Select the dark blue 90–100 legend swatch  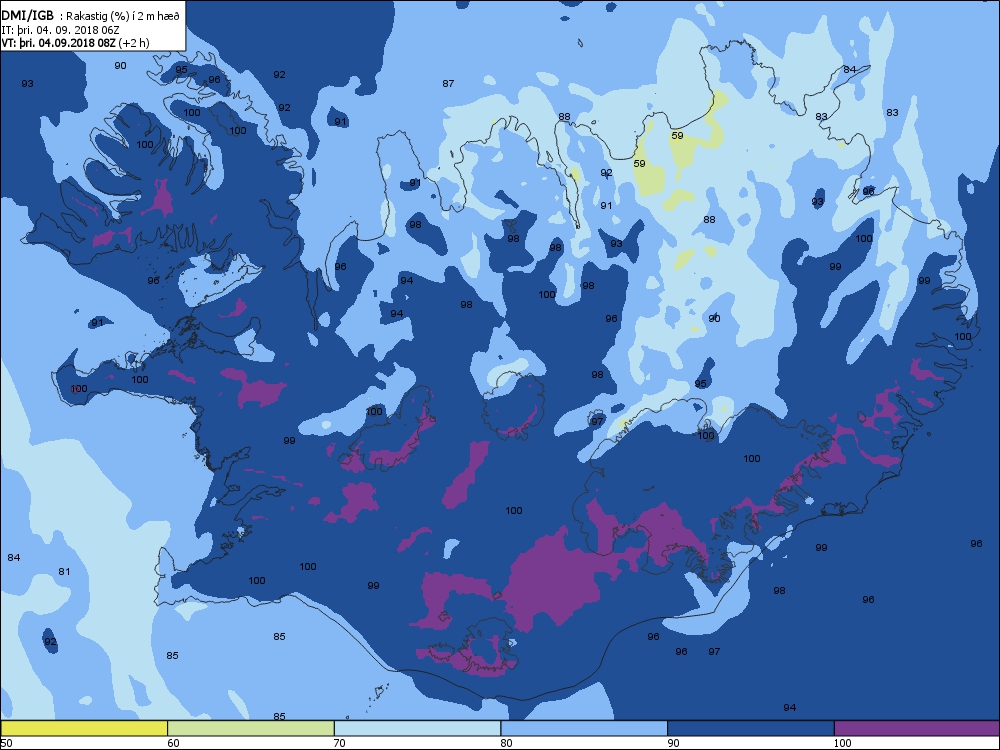tap(751, 728)
